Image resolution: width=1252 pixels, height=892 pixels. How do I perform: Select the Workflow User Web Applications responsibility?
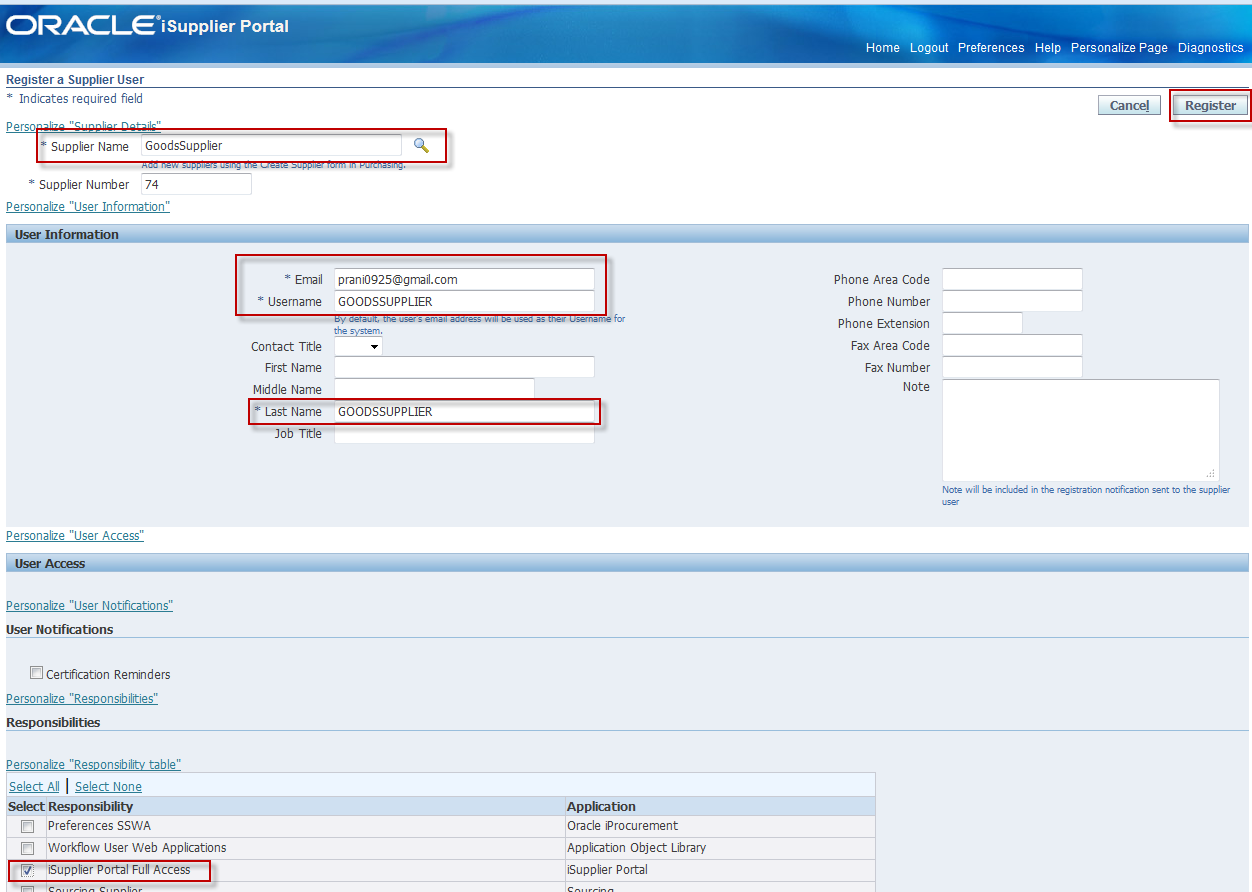click(x=27, y=848)
